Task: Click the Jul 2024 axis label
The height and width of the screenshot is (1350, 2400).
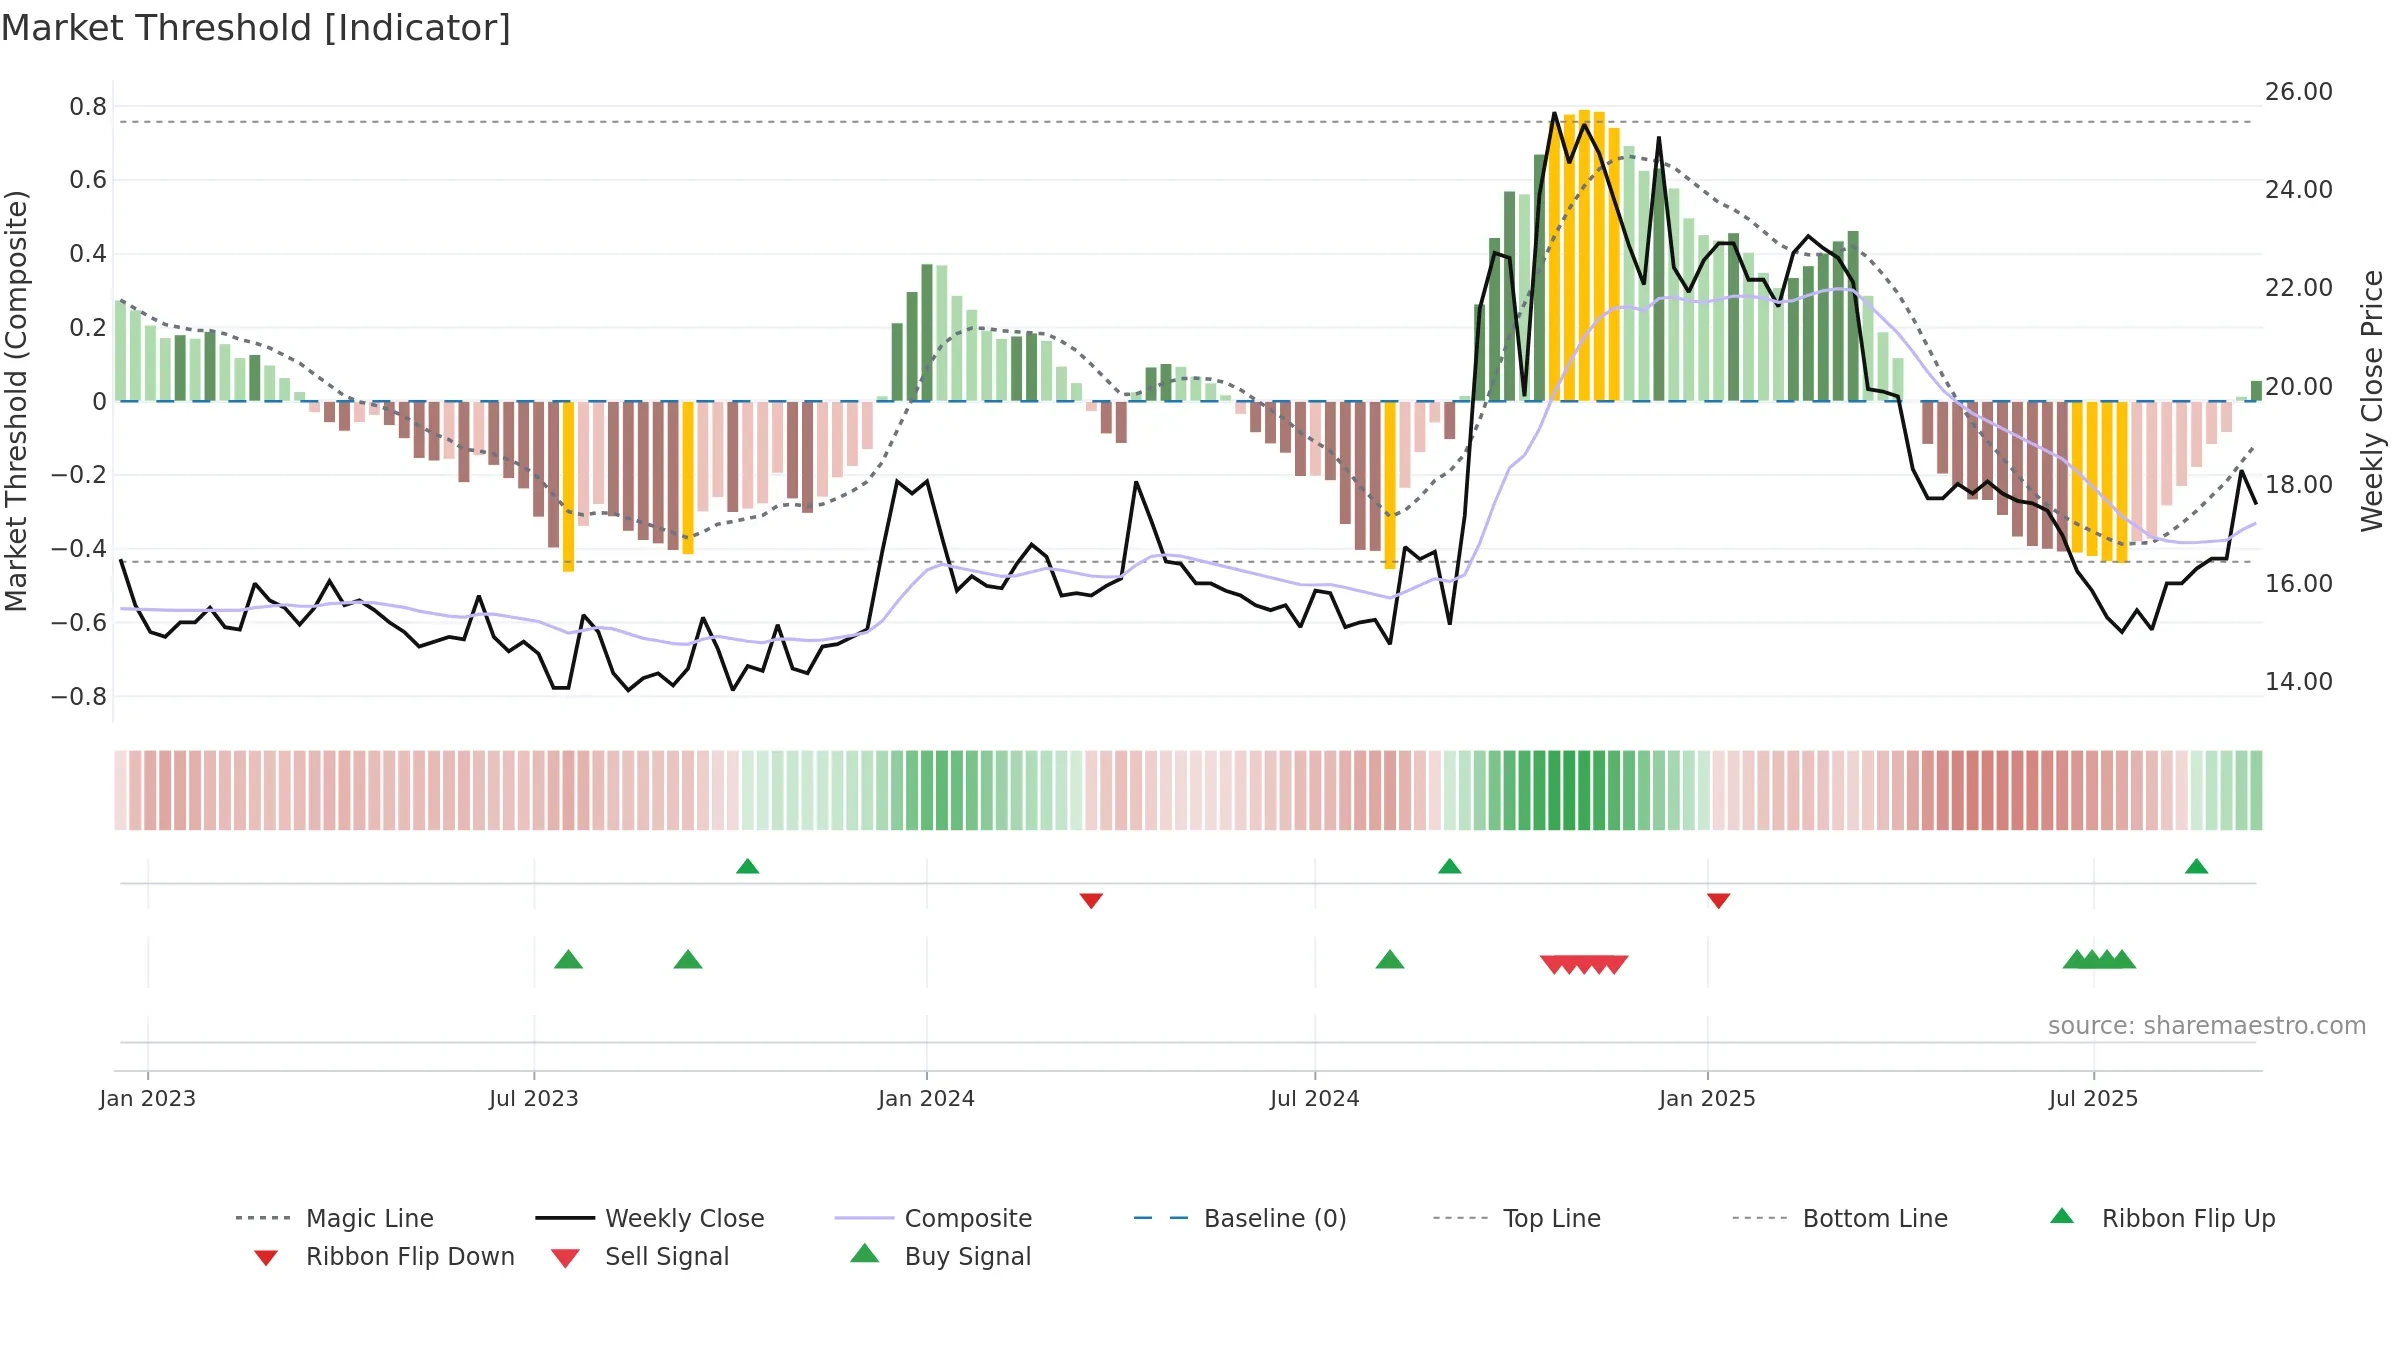Action: [1315, 1098]
